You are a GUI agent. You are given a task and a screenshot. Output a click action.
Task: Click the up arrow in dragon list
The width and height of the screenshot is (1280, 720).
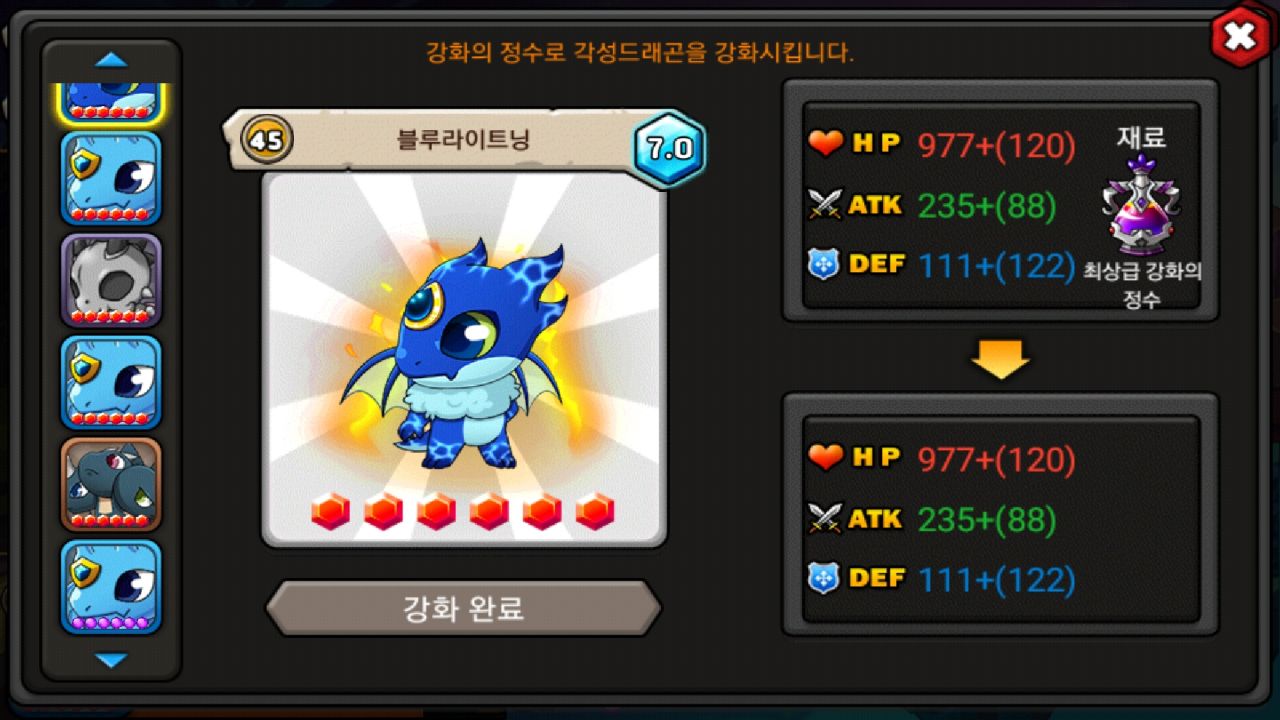(111, 60)
